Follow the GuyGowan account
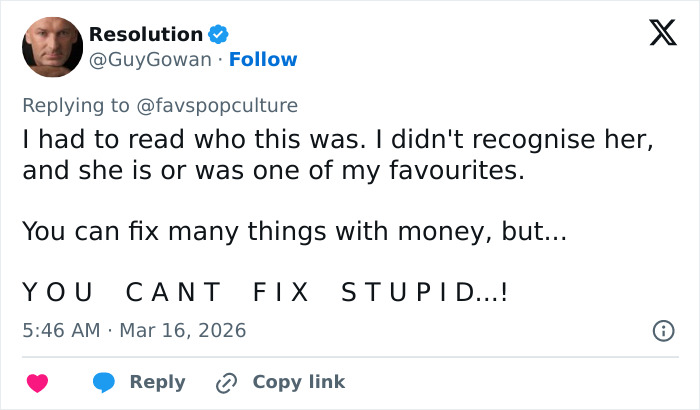 263,60
